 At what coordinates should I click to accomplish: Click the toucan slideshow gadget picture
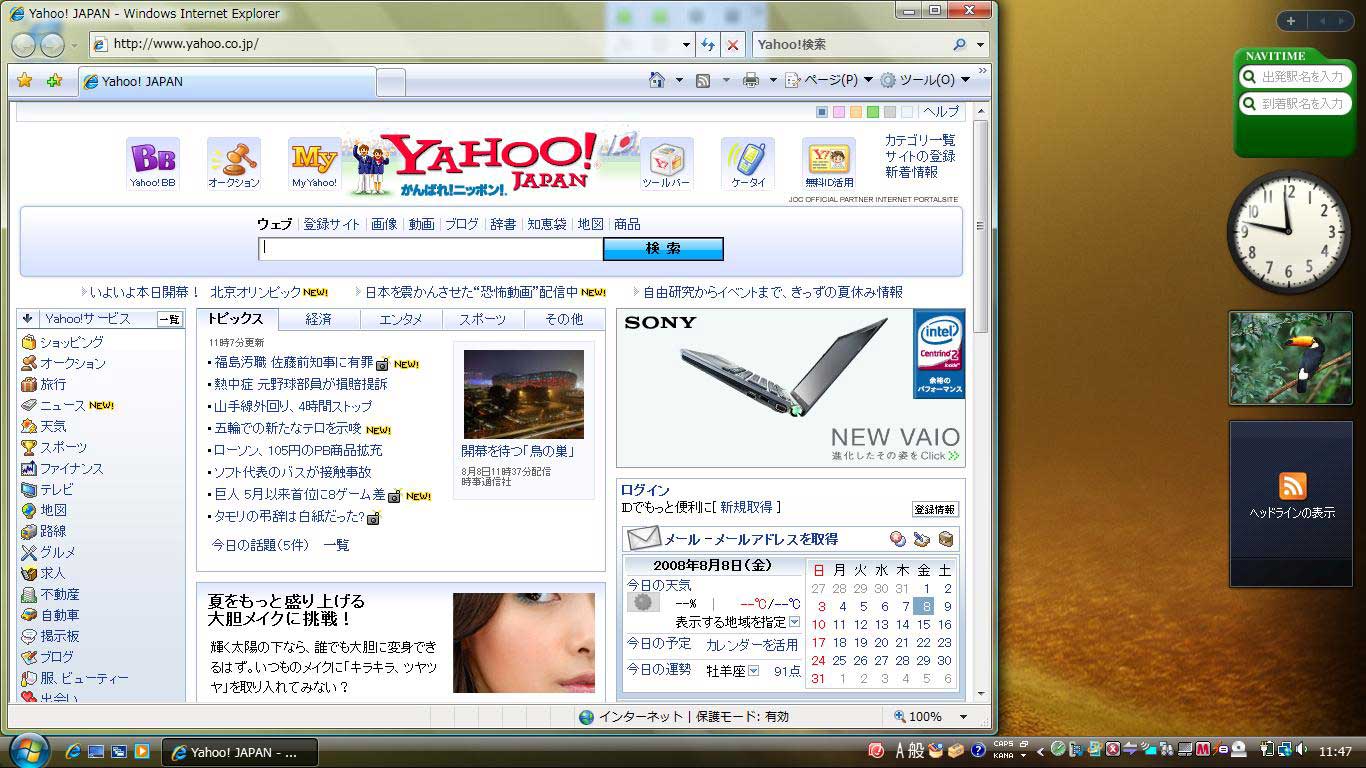pyautogui.click(x=1291, y=358)
